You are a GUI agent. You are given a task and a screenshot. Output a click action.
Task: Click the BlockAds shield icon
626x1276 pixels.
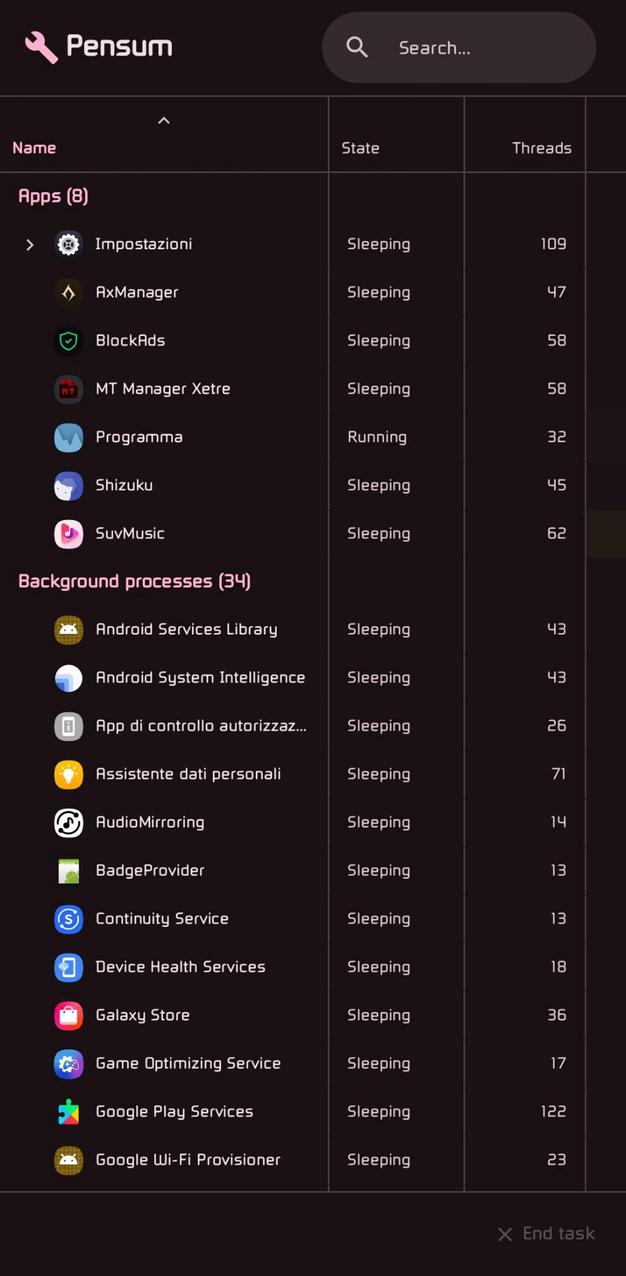click(68, 341)
